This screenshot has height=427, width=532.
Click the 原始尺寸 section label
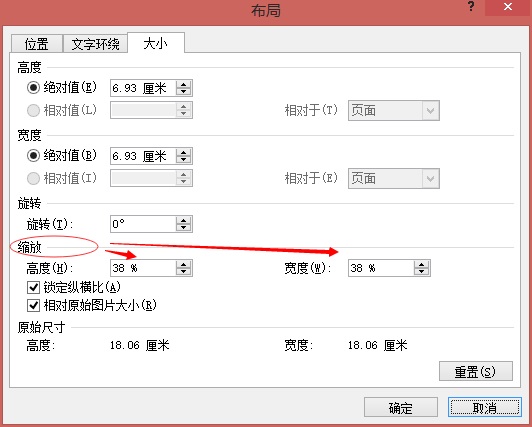(41, 328)
